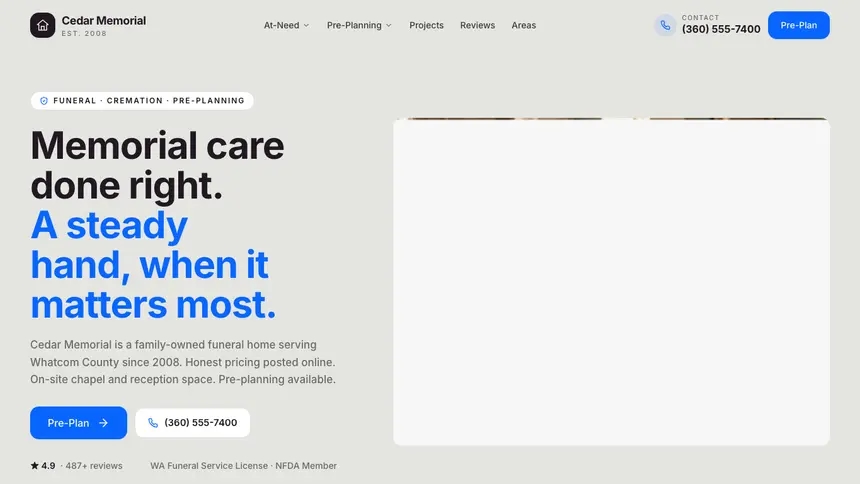Select Areas in the navigation
The width and height of the screenshot is (860, 484).
point(523,25)
